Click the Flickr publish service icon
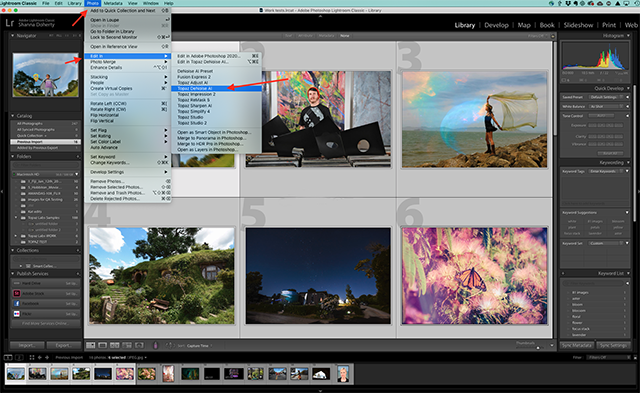 pyautogui.click(x=17, y=314)
